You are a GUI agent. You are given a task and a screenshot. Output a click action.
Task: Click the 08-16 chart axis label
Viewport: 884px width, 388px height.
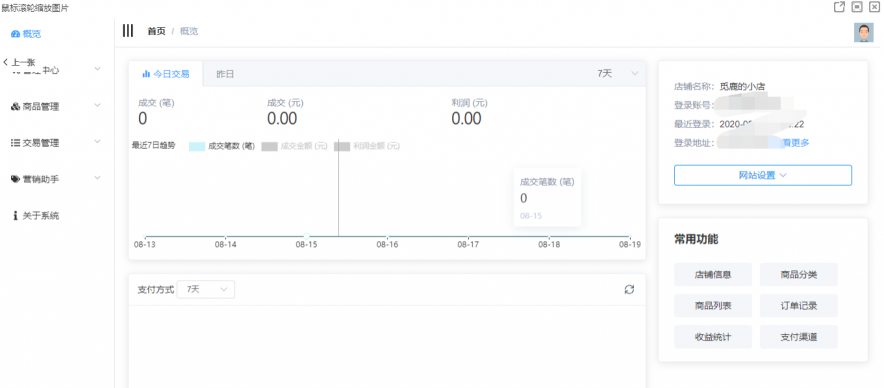(x=387, y=245)
